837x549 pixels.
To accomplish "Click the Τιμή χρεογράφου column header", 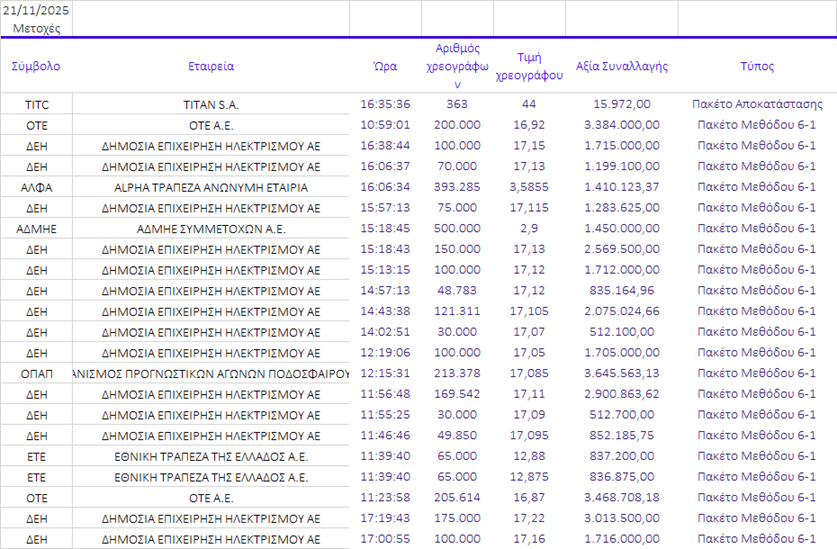I will click(x=529, y=67).
